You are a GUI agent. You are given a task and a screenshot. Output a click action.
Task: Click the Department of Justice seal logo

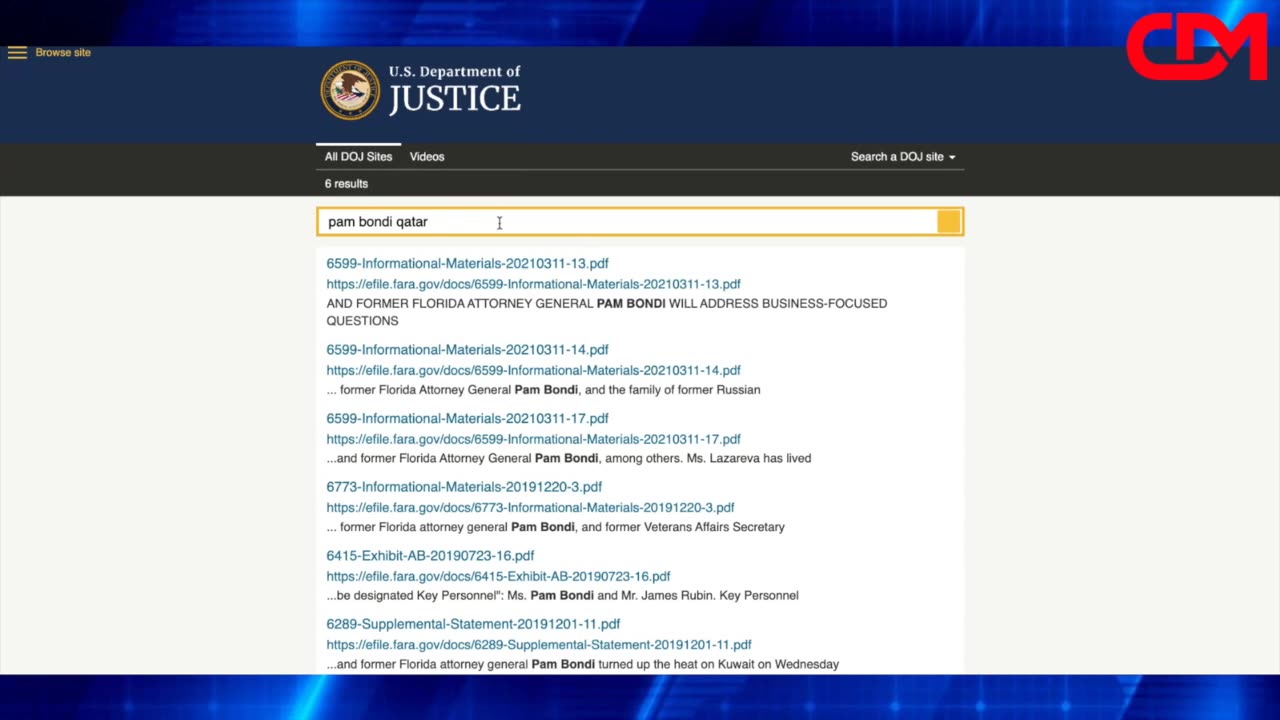350,90
